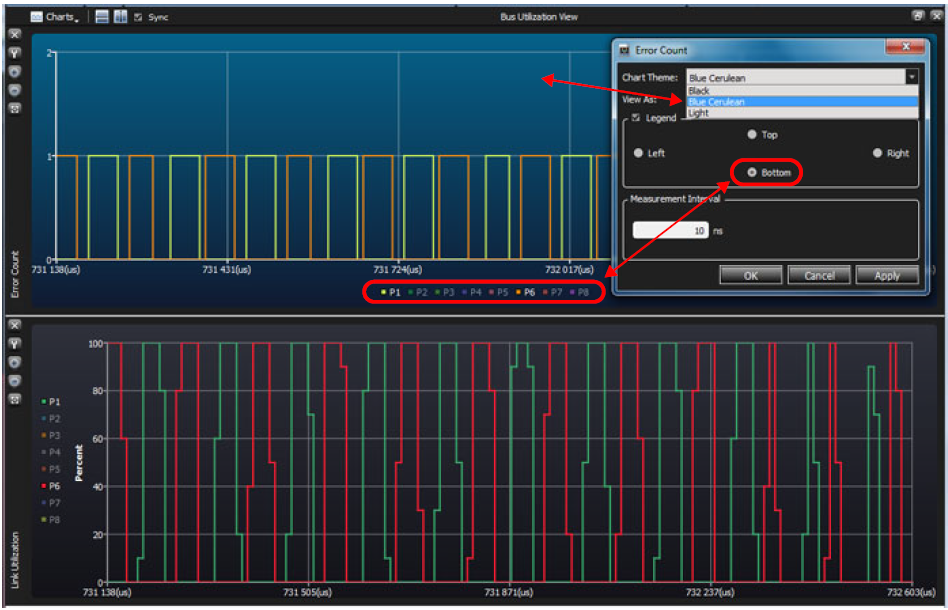
Task: Click the Measurement Interval value field
Action: click(x=670, y=230)
